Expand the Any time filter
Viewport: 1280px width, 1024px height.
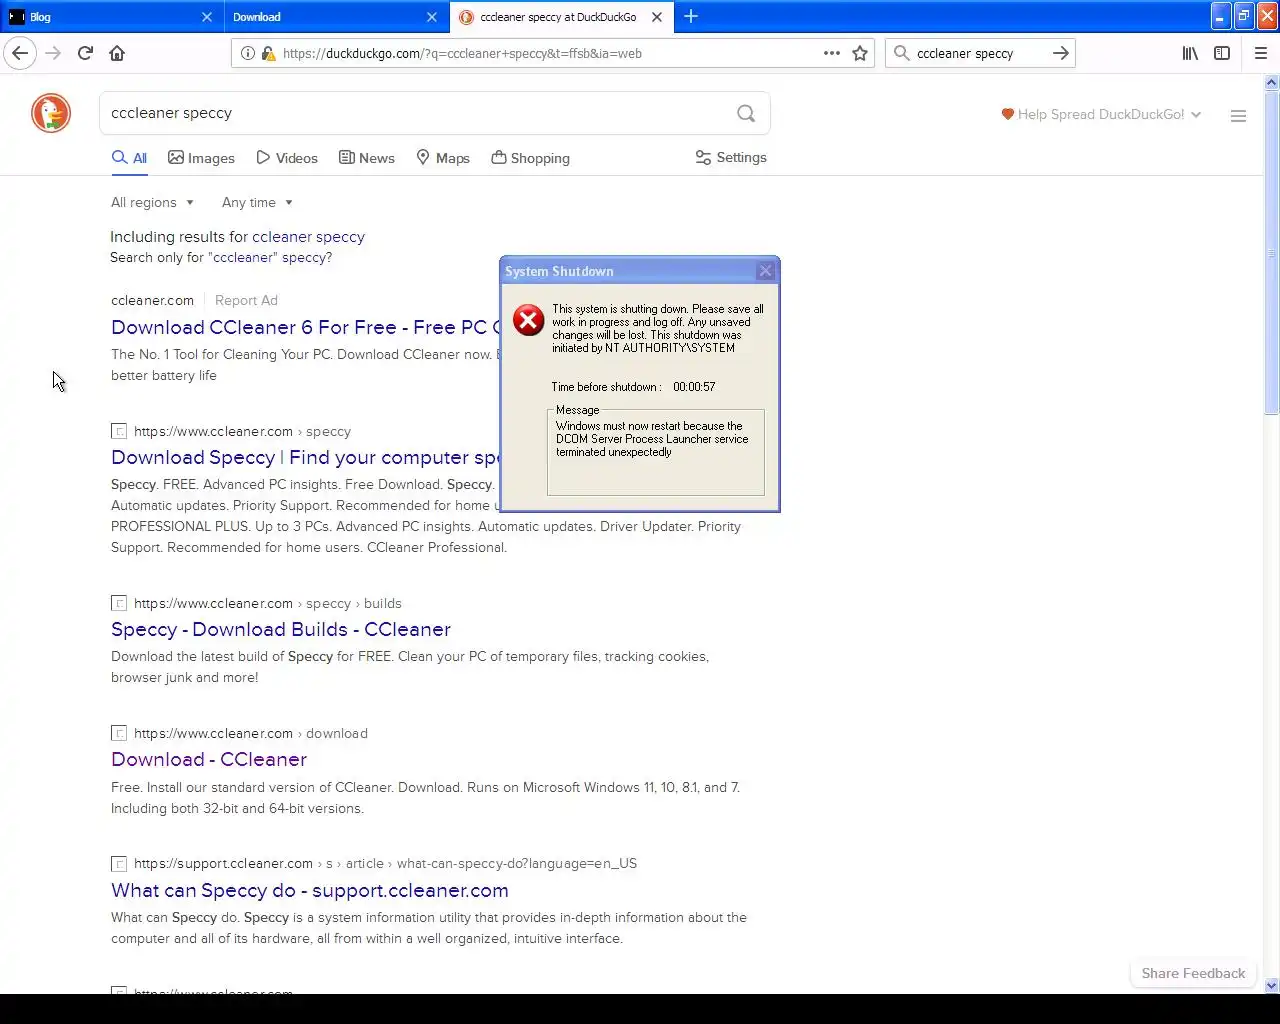pyautogui.click(x=257, y=202)
